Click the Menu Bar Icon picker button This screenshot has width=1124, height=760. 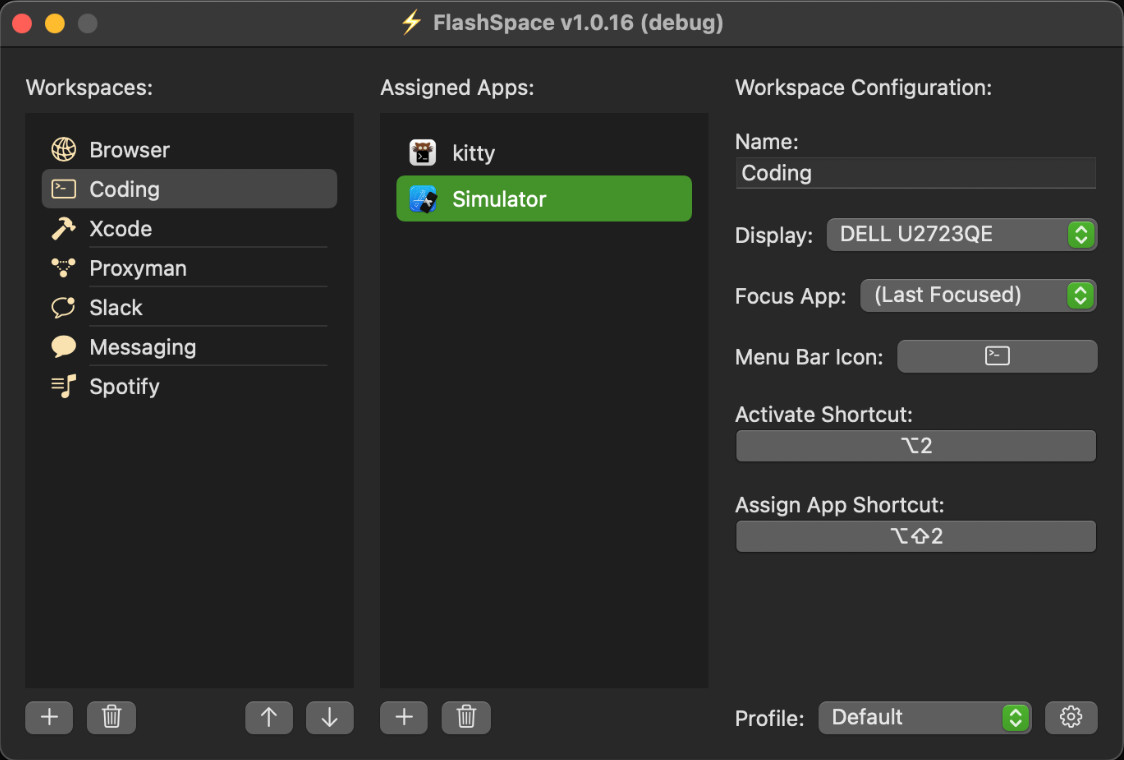coord(997,356)
